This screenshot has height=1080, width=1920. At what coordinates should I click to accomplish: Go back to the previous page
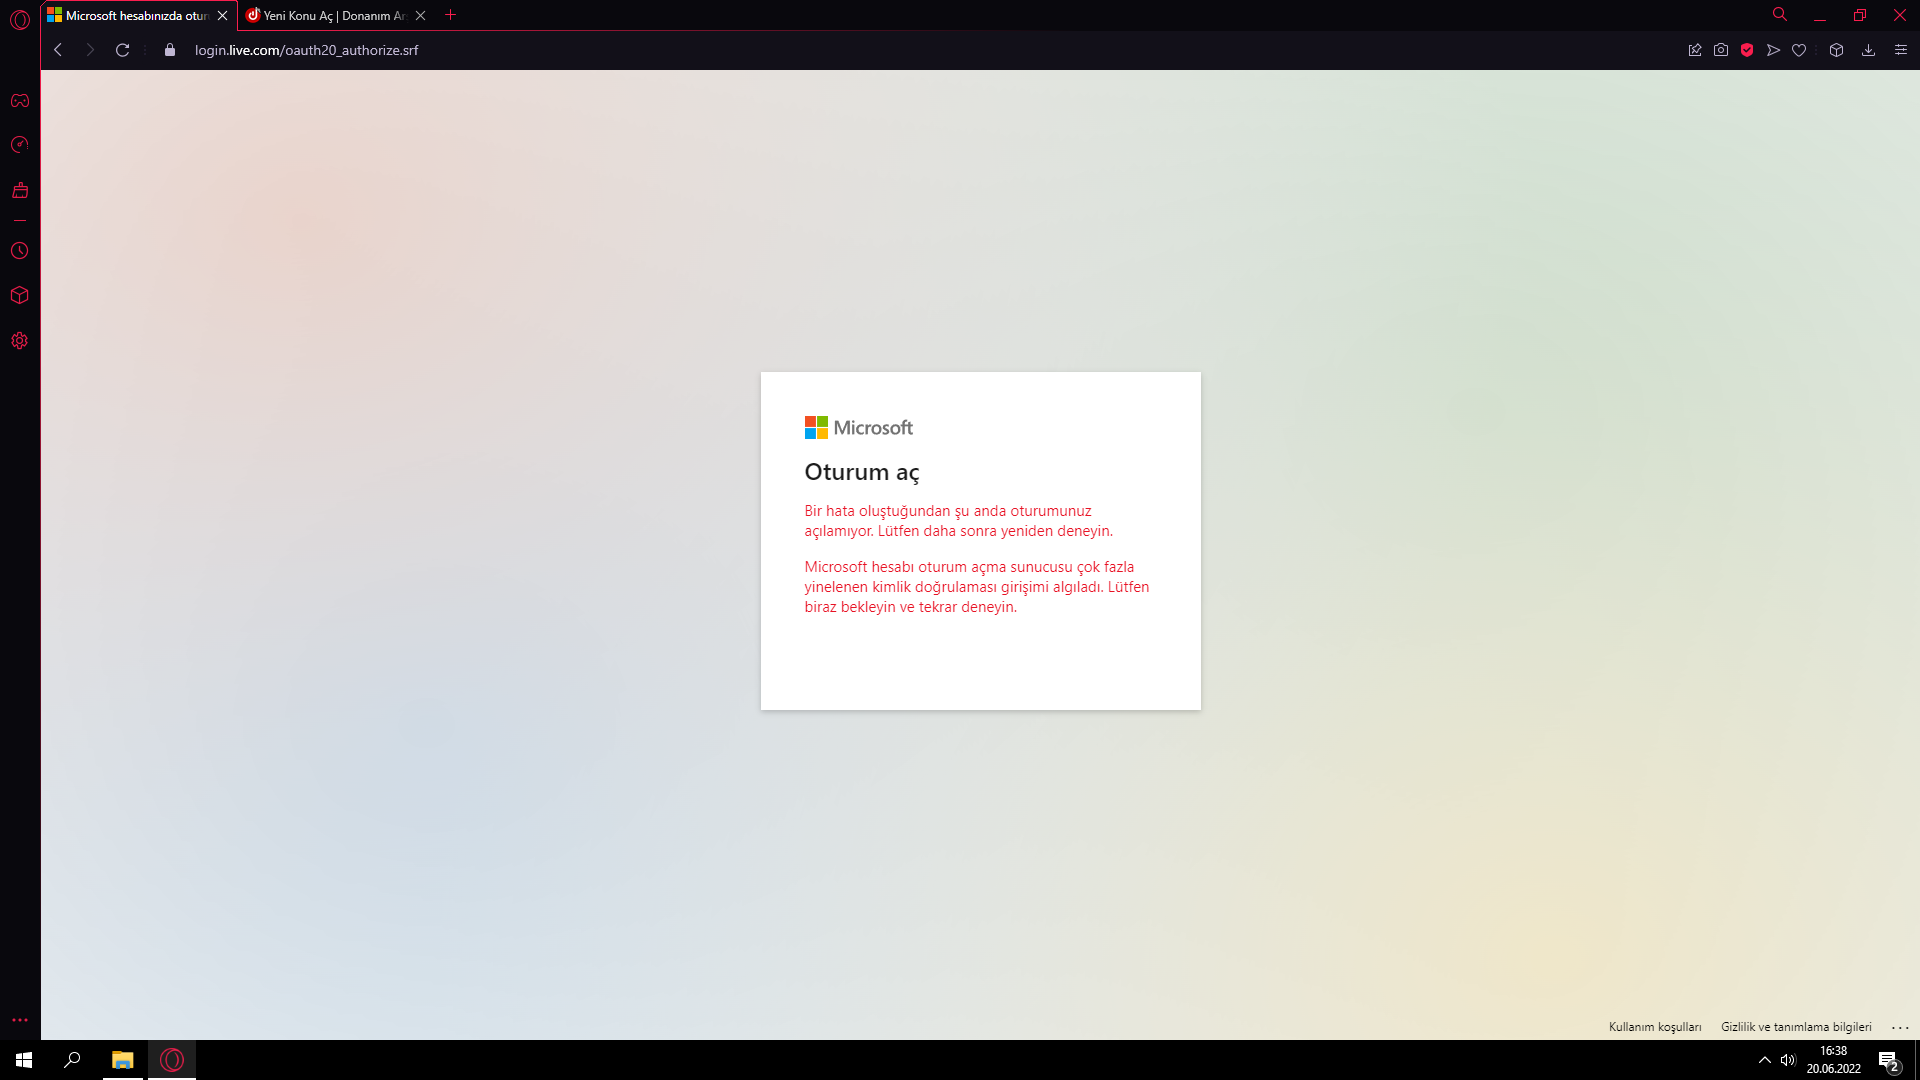point(58,50)
